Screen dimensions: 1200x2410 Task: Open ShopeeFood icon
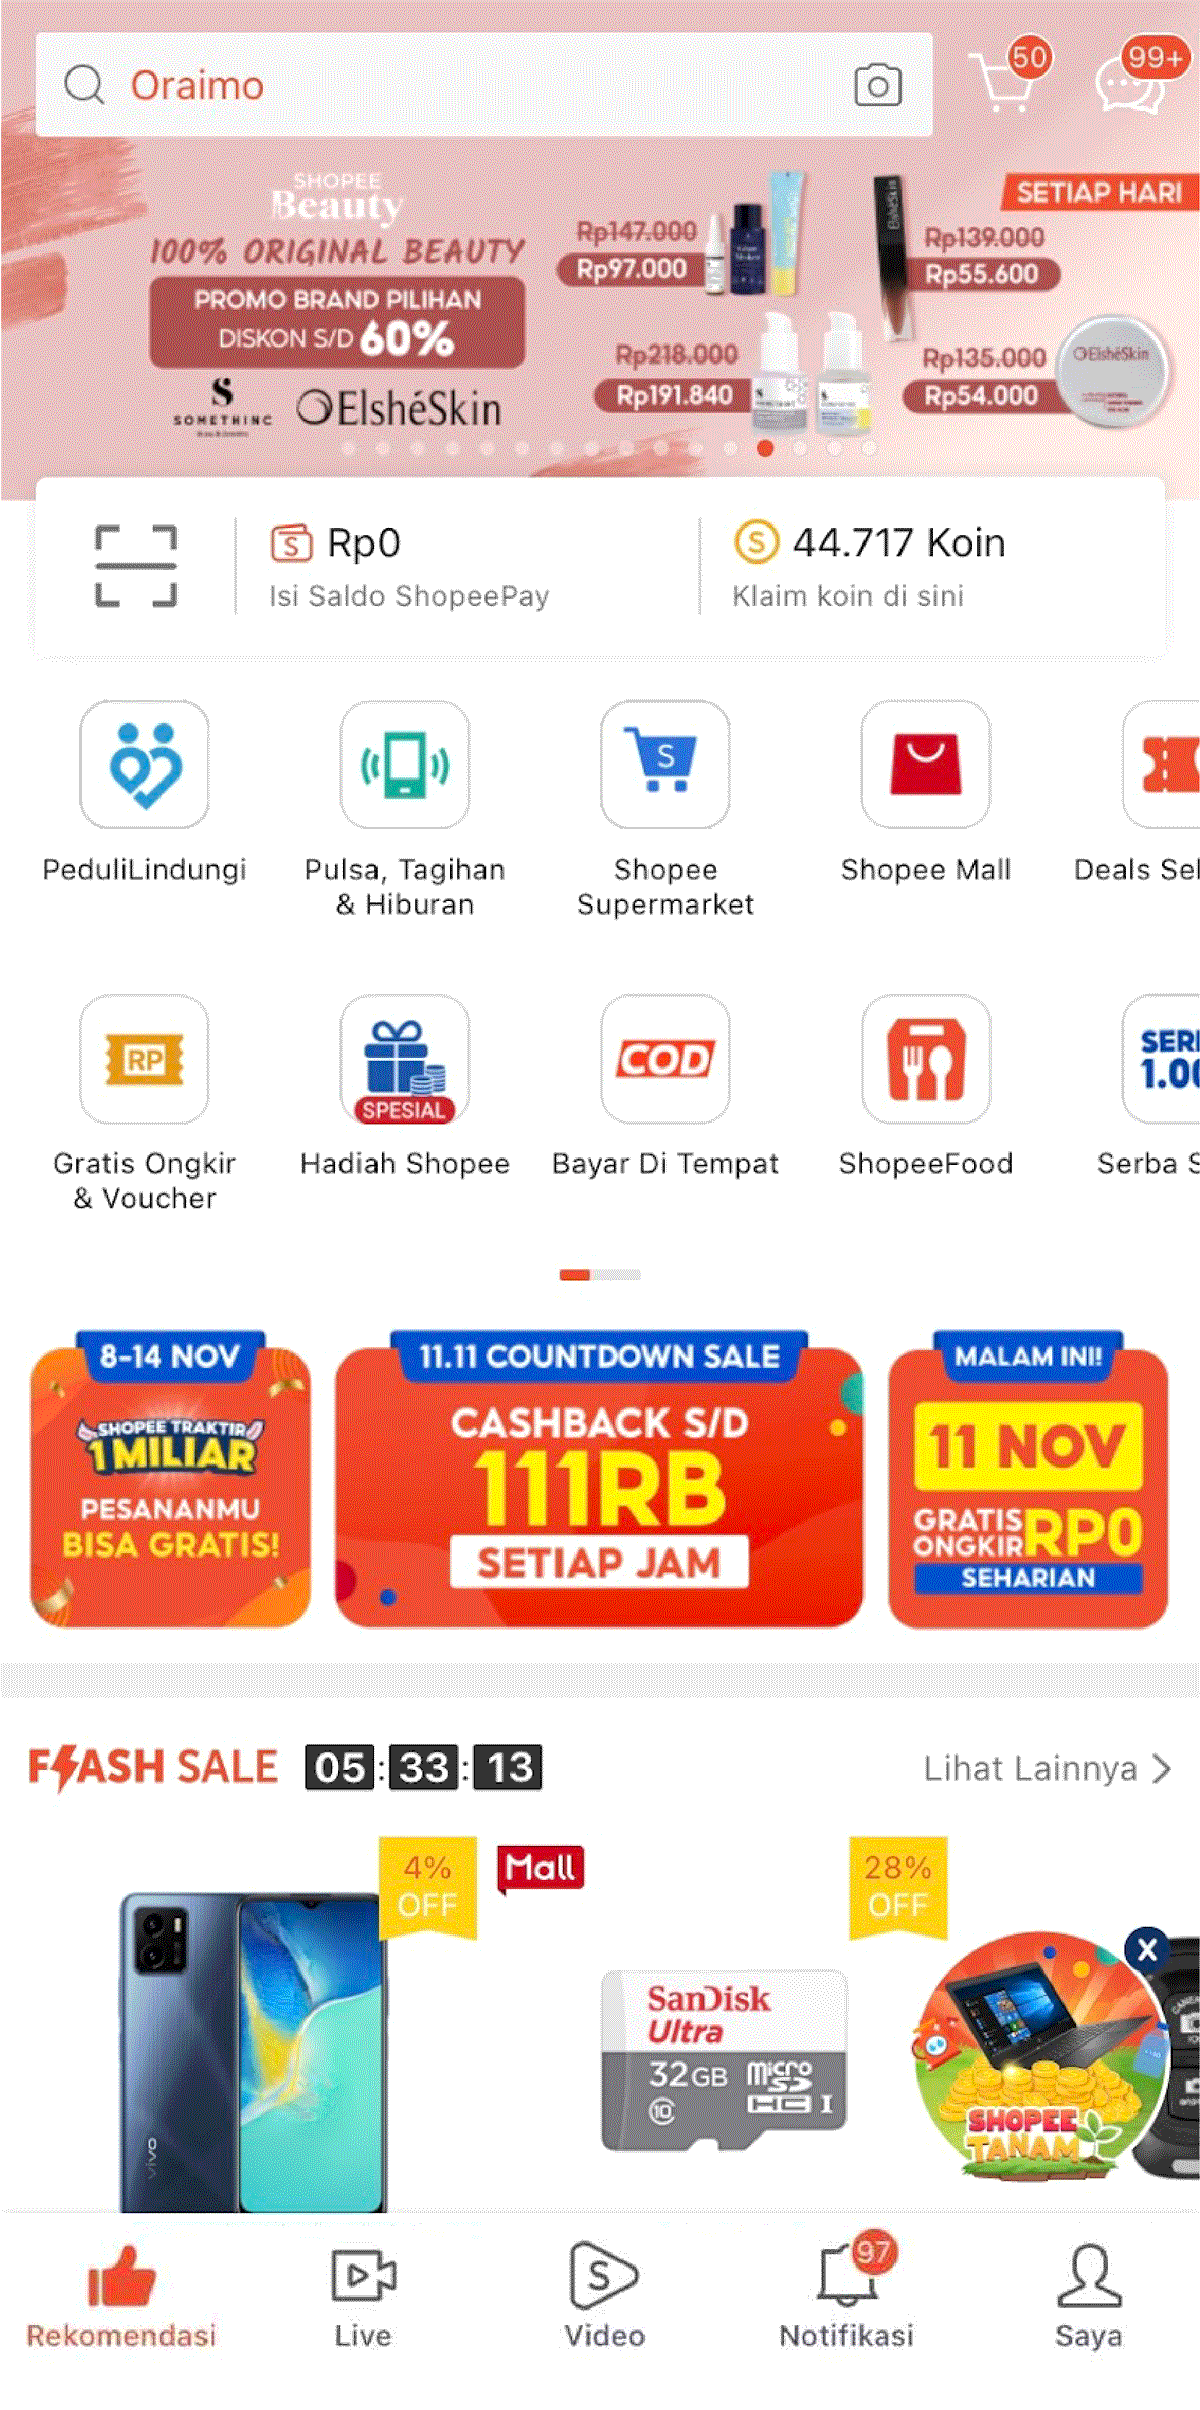926,1059
